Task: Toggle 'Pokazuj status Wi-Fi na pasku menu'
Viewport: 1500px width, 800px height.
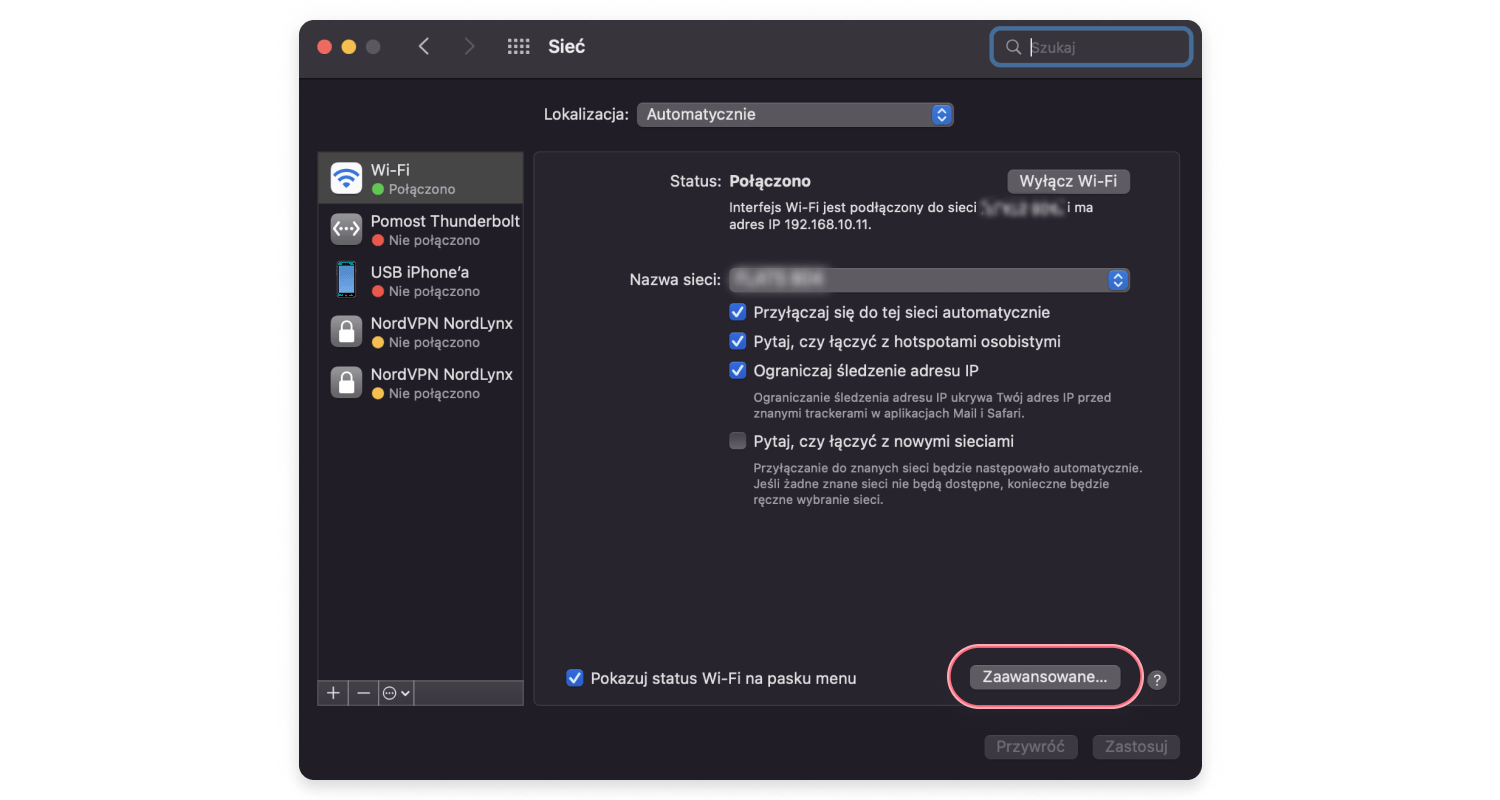Action: click(x=574, y=678)
